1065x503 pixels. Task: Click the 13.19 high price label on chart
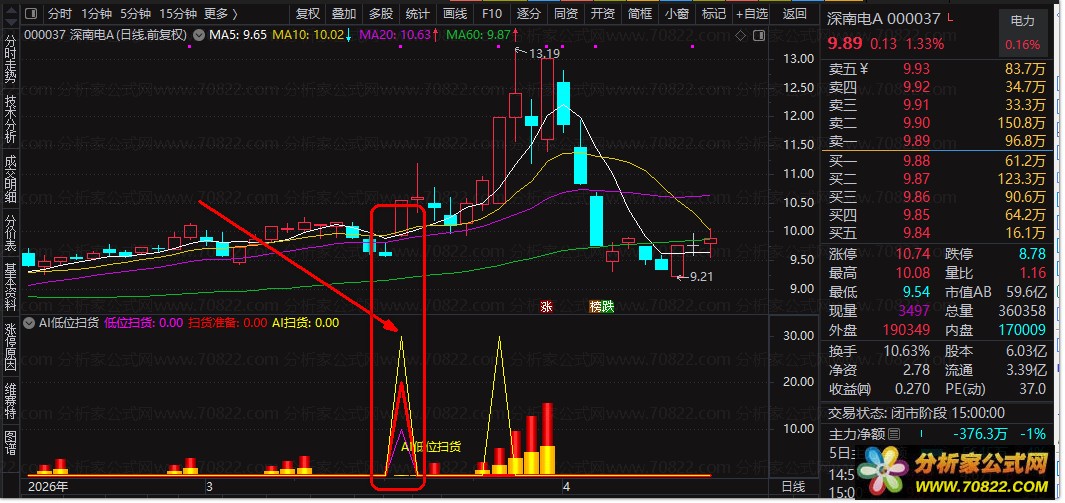pos(544,54)
